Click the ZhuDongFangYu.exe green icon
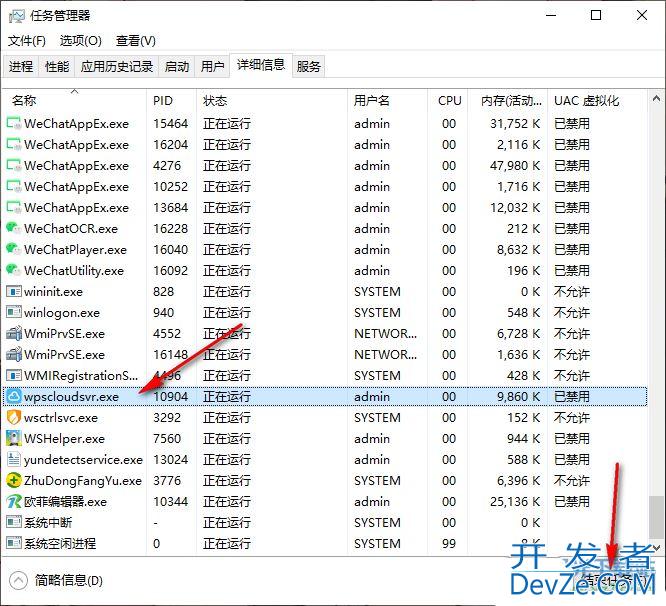The height and width of the screenshot is (606, 666). click(x=14, y=480)
